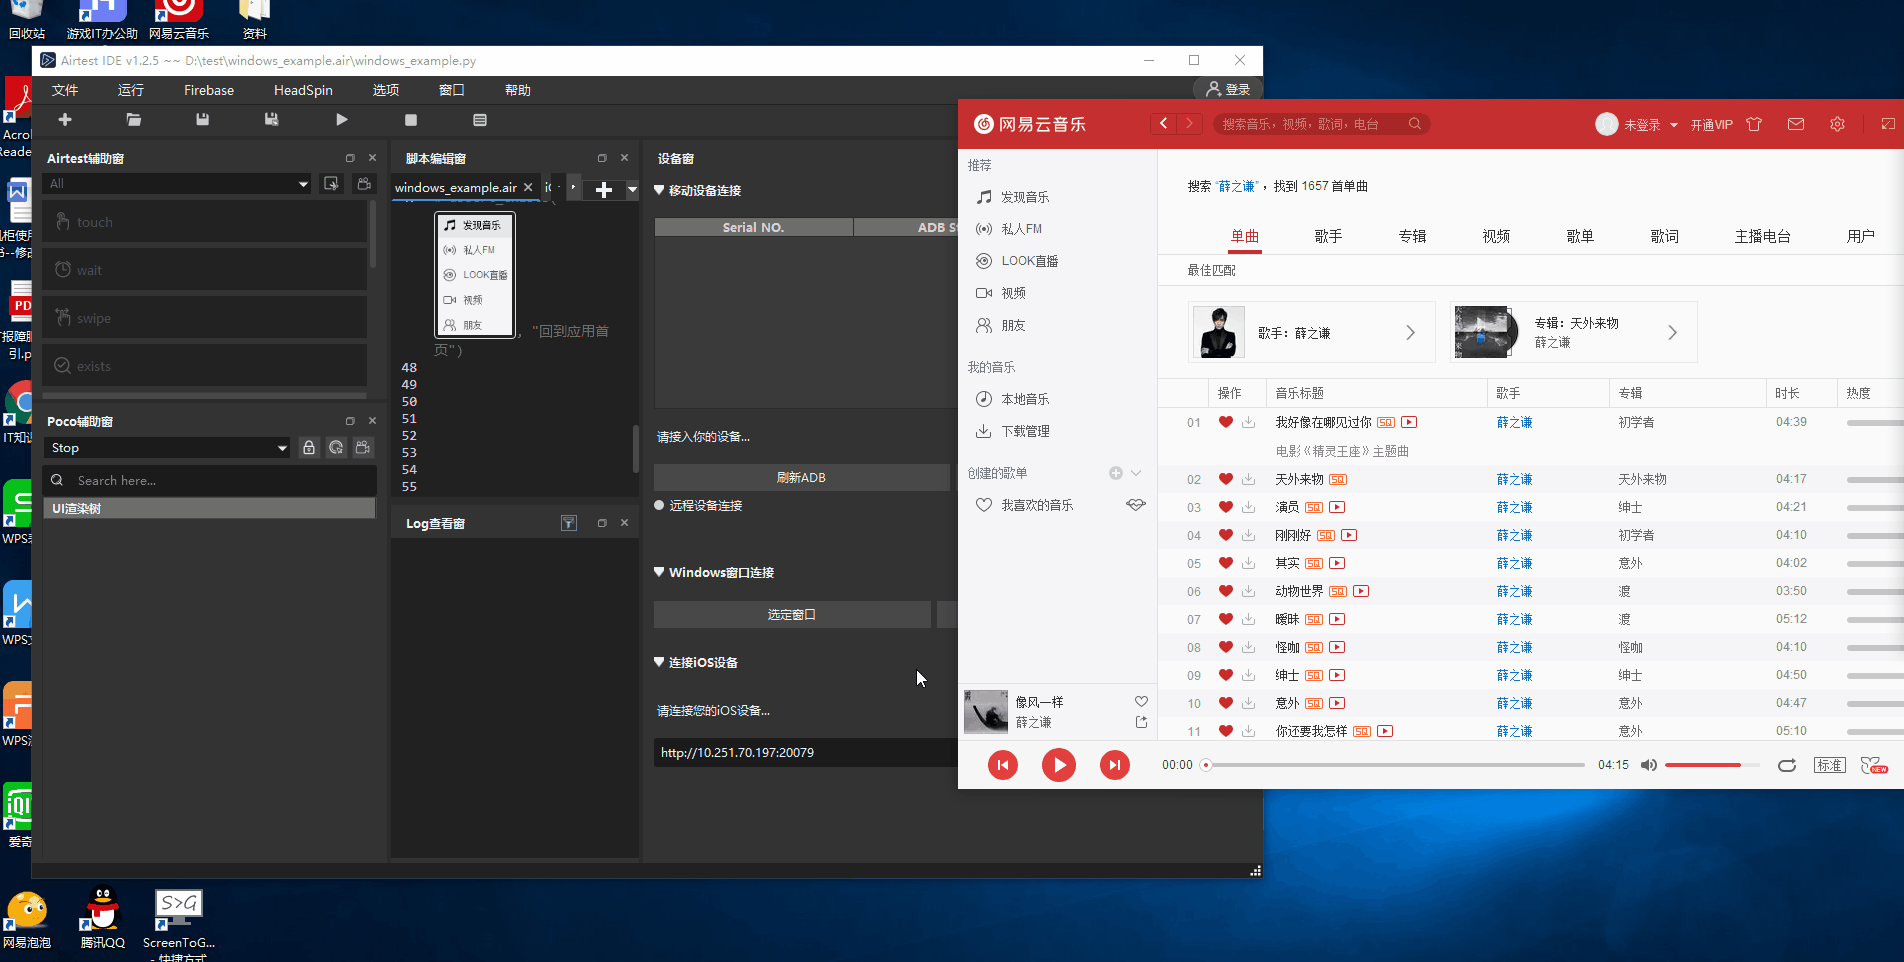Adjust the red volume slider
1904x962 pixels.
(1712, 765)
